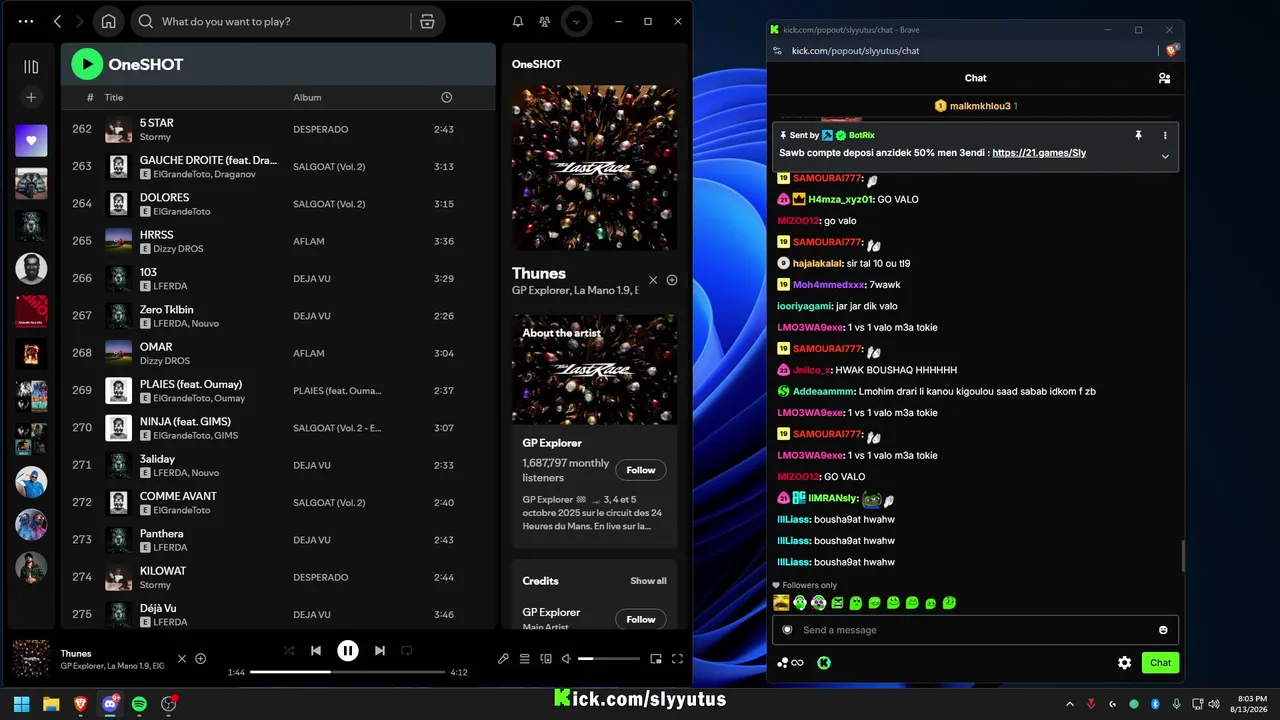1280x720 pixels.
Task: Follow GP Explorer in the About the artist card
Action: coord(641,470)
